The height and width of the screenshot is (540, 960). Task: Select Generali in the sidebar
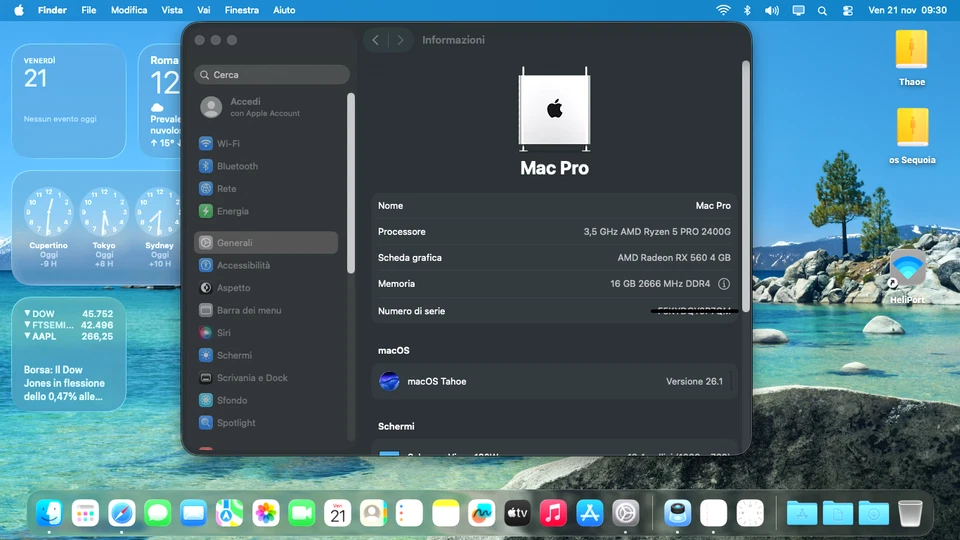coord(266,242)
